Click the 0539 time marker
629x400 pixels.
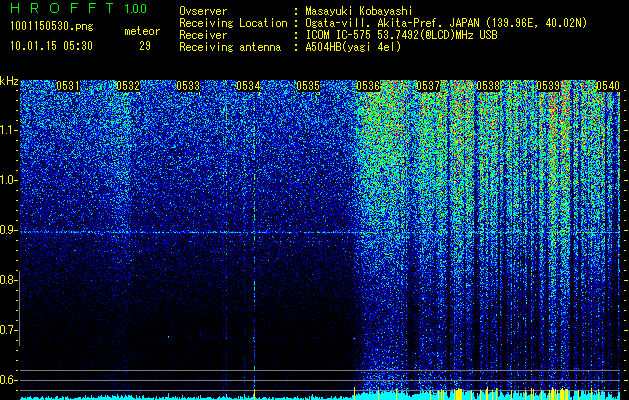(x=548, y=86)
